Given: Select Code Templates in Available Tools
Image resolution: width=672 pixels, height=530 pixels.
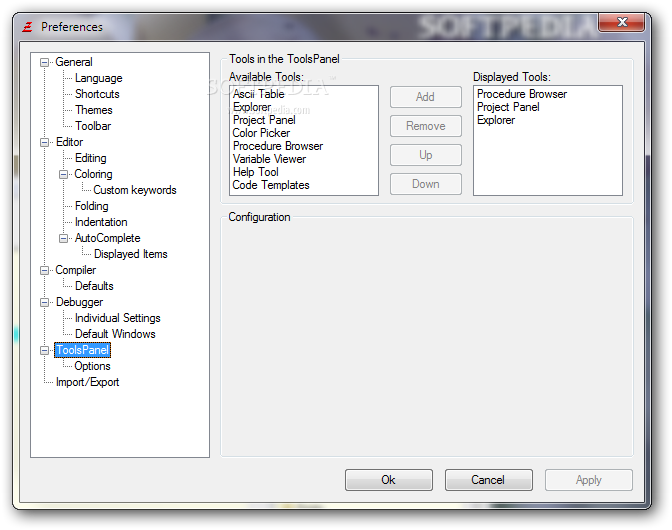Looking at the screenshot, I should click(271, 185).
